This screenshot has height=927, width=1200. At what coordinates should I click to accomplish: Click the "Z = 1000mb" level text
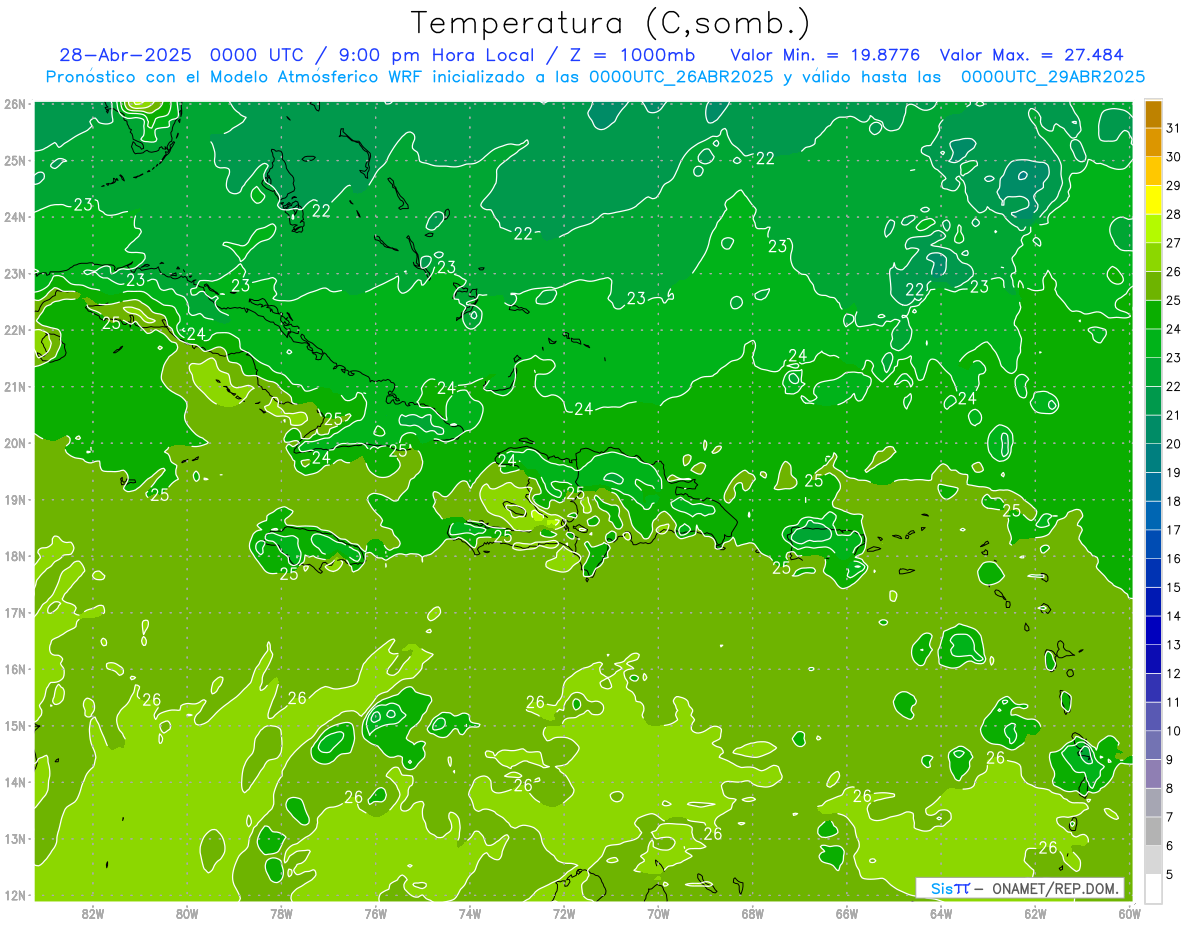click(632, 55)
